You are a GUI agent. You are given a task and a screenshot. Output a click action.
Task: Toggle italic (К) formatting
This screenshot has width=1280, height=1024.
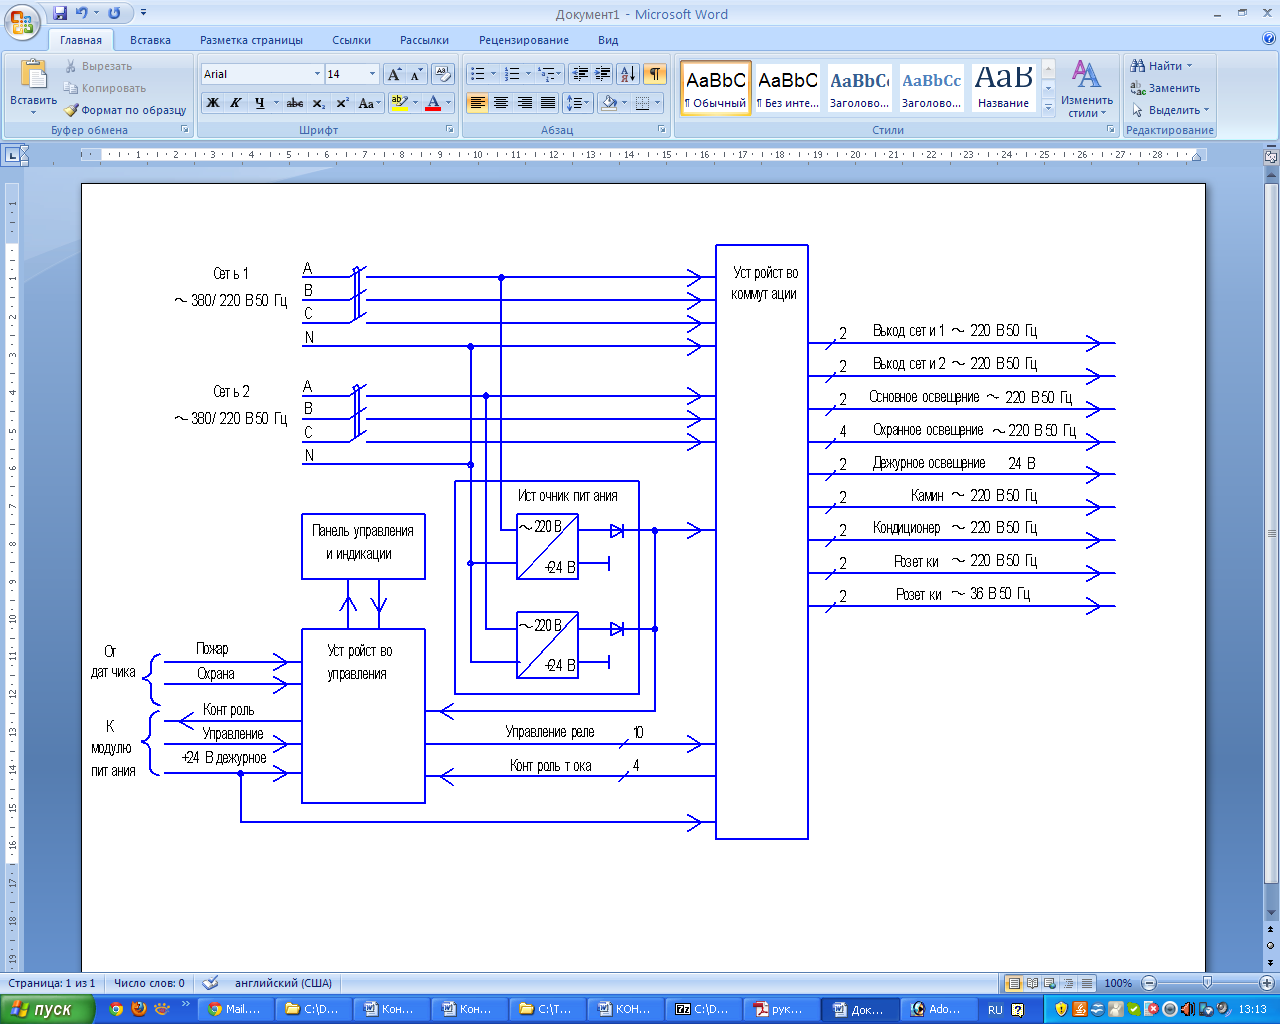coord(236,103)
